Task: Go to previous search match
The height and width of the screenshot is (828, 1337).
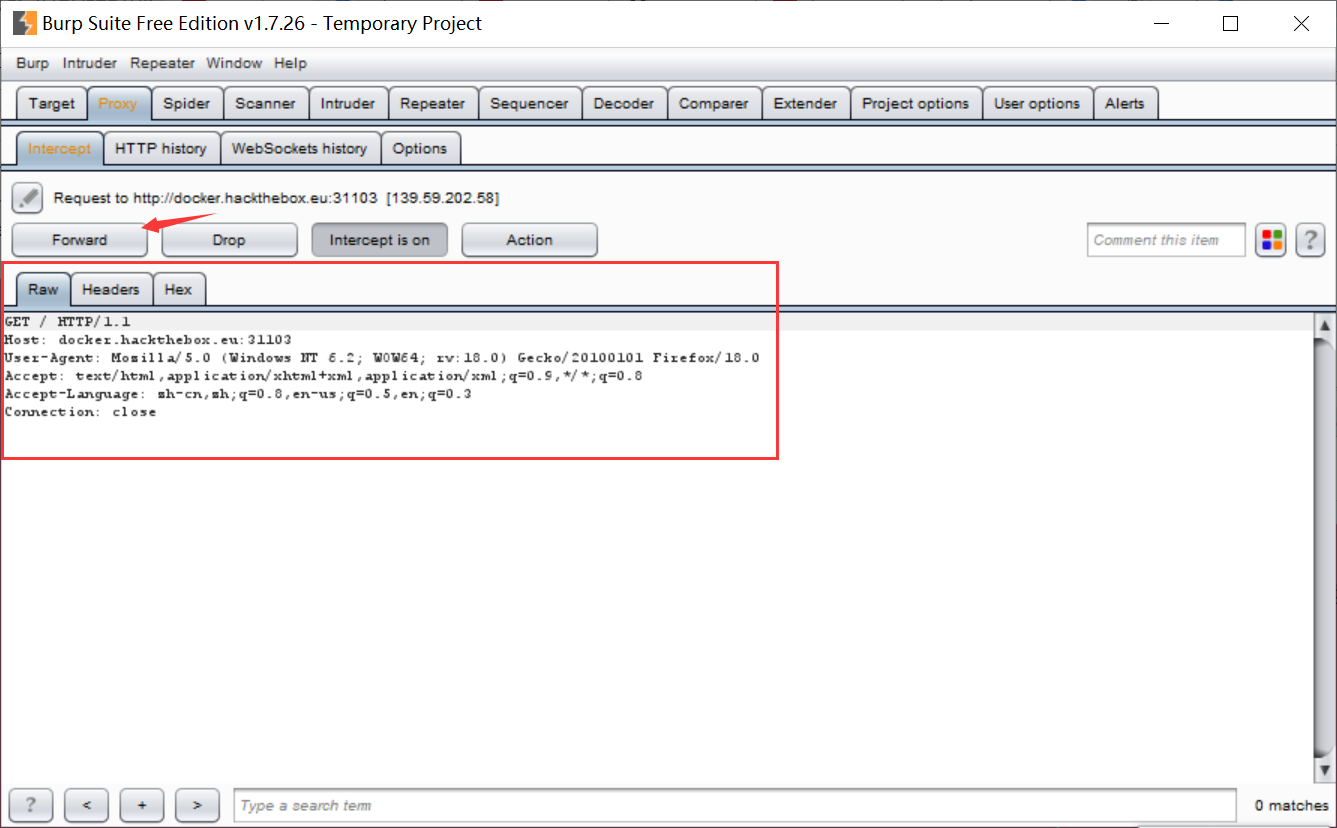Action: tap(87, 805)
